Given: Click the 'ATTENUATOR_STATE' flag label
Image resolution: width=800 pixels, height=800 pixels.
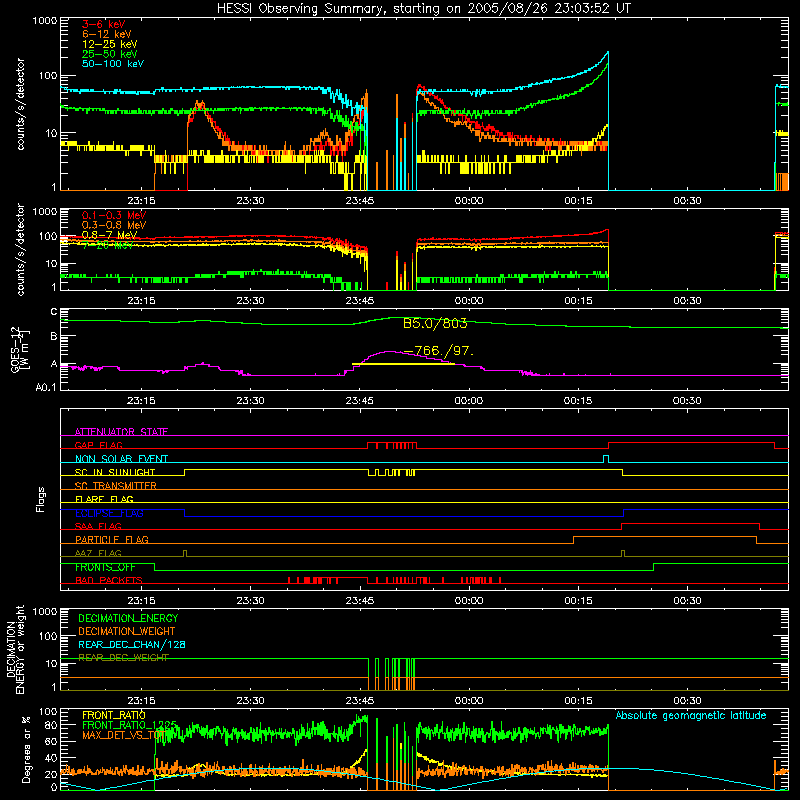Looking at the screenshot, I should (x=121, y=432).
